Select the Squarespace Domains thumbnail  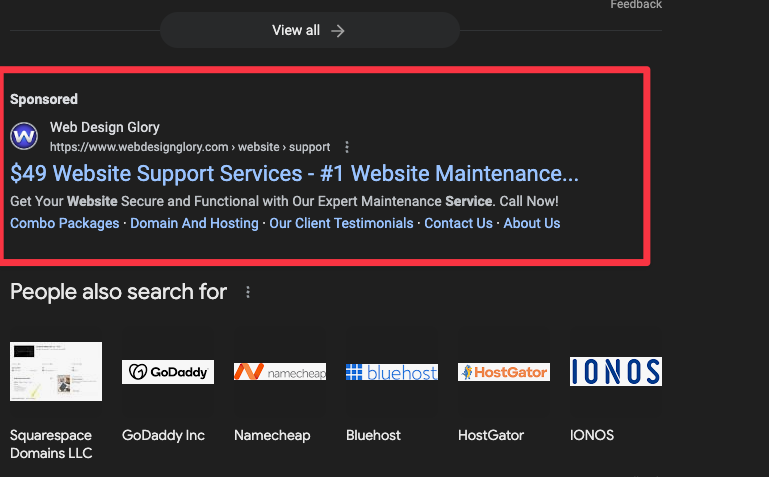56,371
